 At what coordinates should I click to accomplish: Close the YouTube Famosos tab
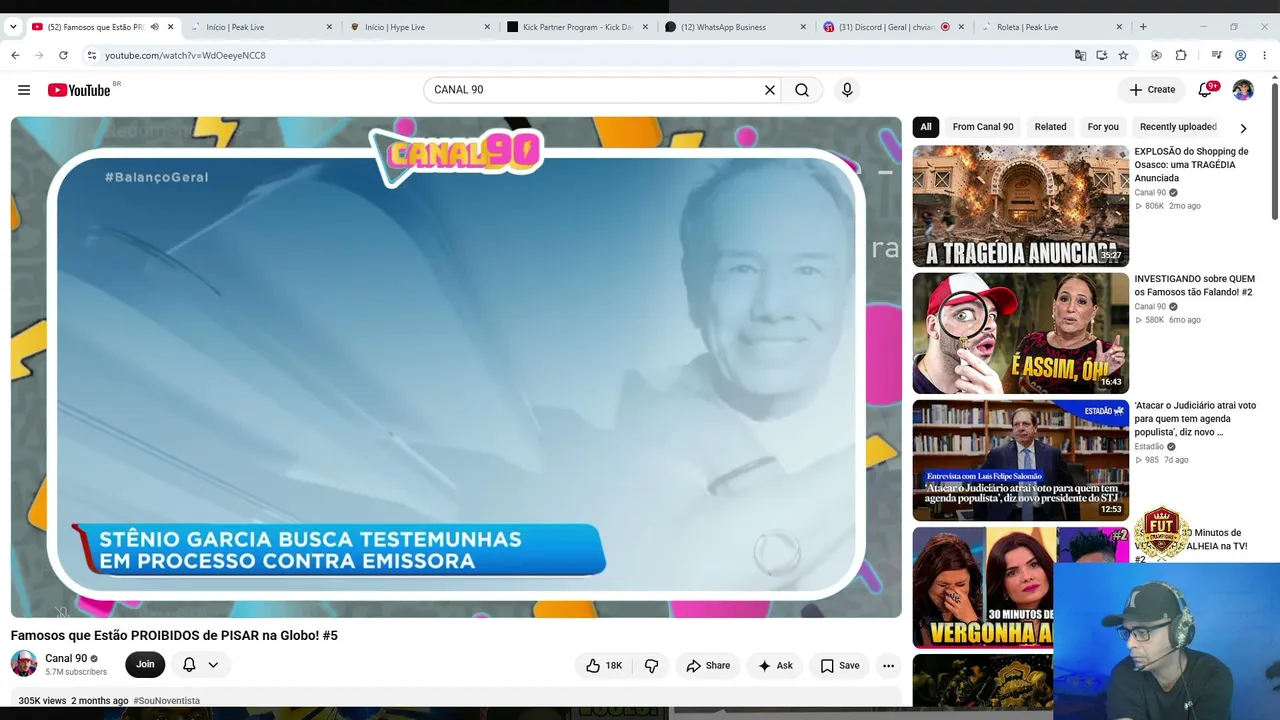[x=171, y=27]
